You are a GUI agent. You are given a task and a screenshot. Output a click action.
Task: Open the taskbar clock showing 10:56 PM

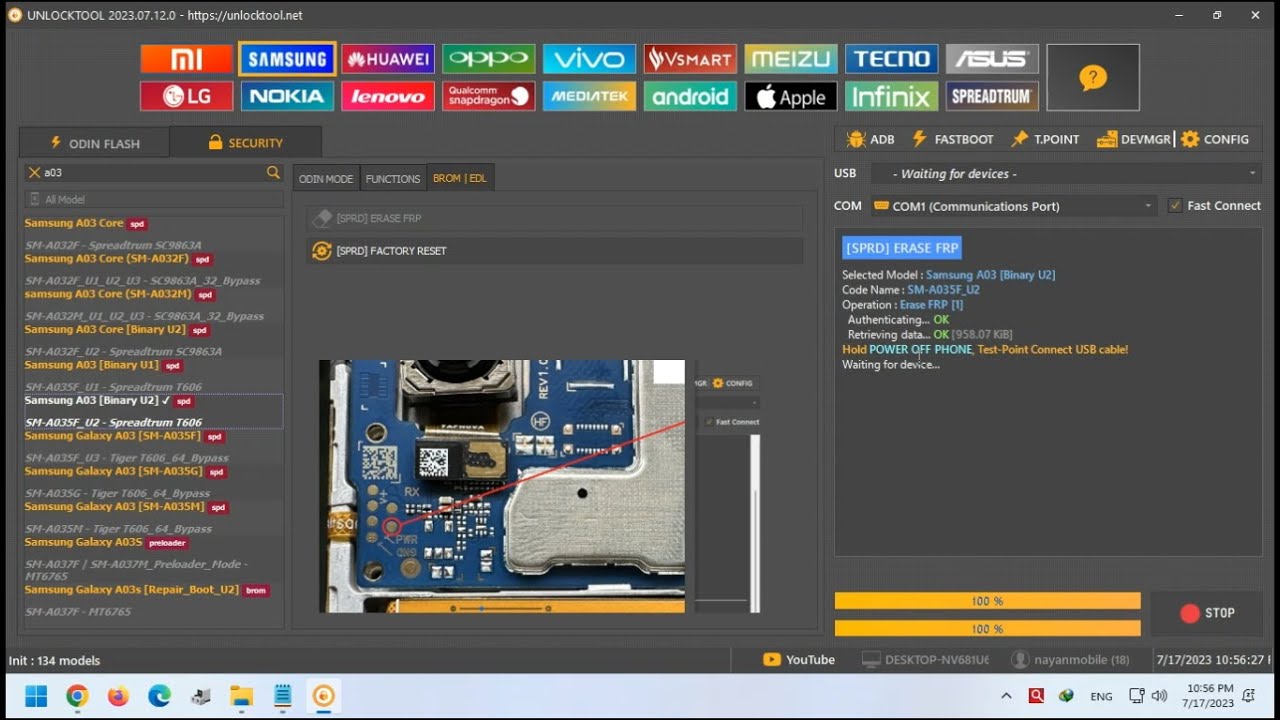pos(1207,696)
